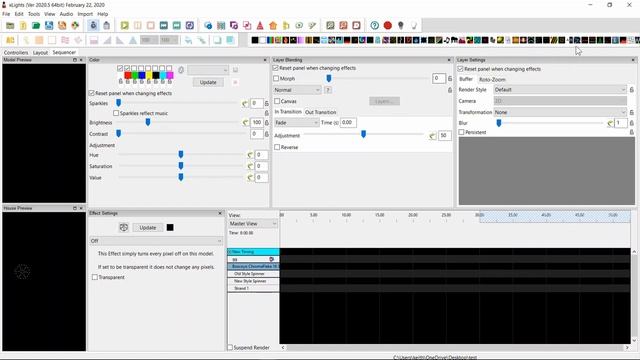The height and width of the screenshot is (360, 640).
Task: Toggle Layer Blending reset panel checkbox
Action: [x=276, y=68]
